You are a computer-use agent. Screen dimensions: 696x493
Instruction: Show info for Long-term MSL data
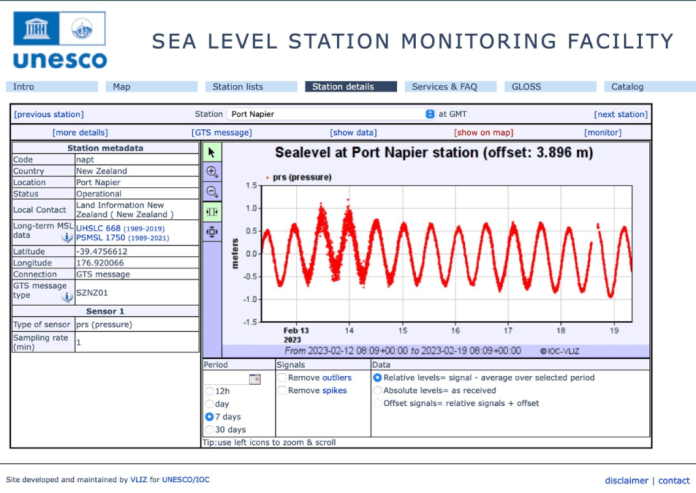(67, 237)
